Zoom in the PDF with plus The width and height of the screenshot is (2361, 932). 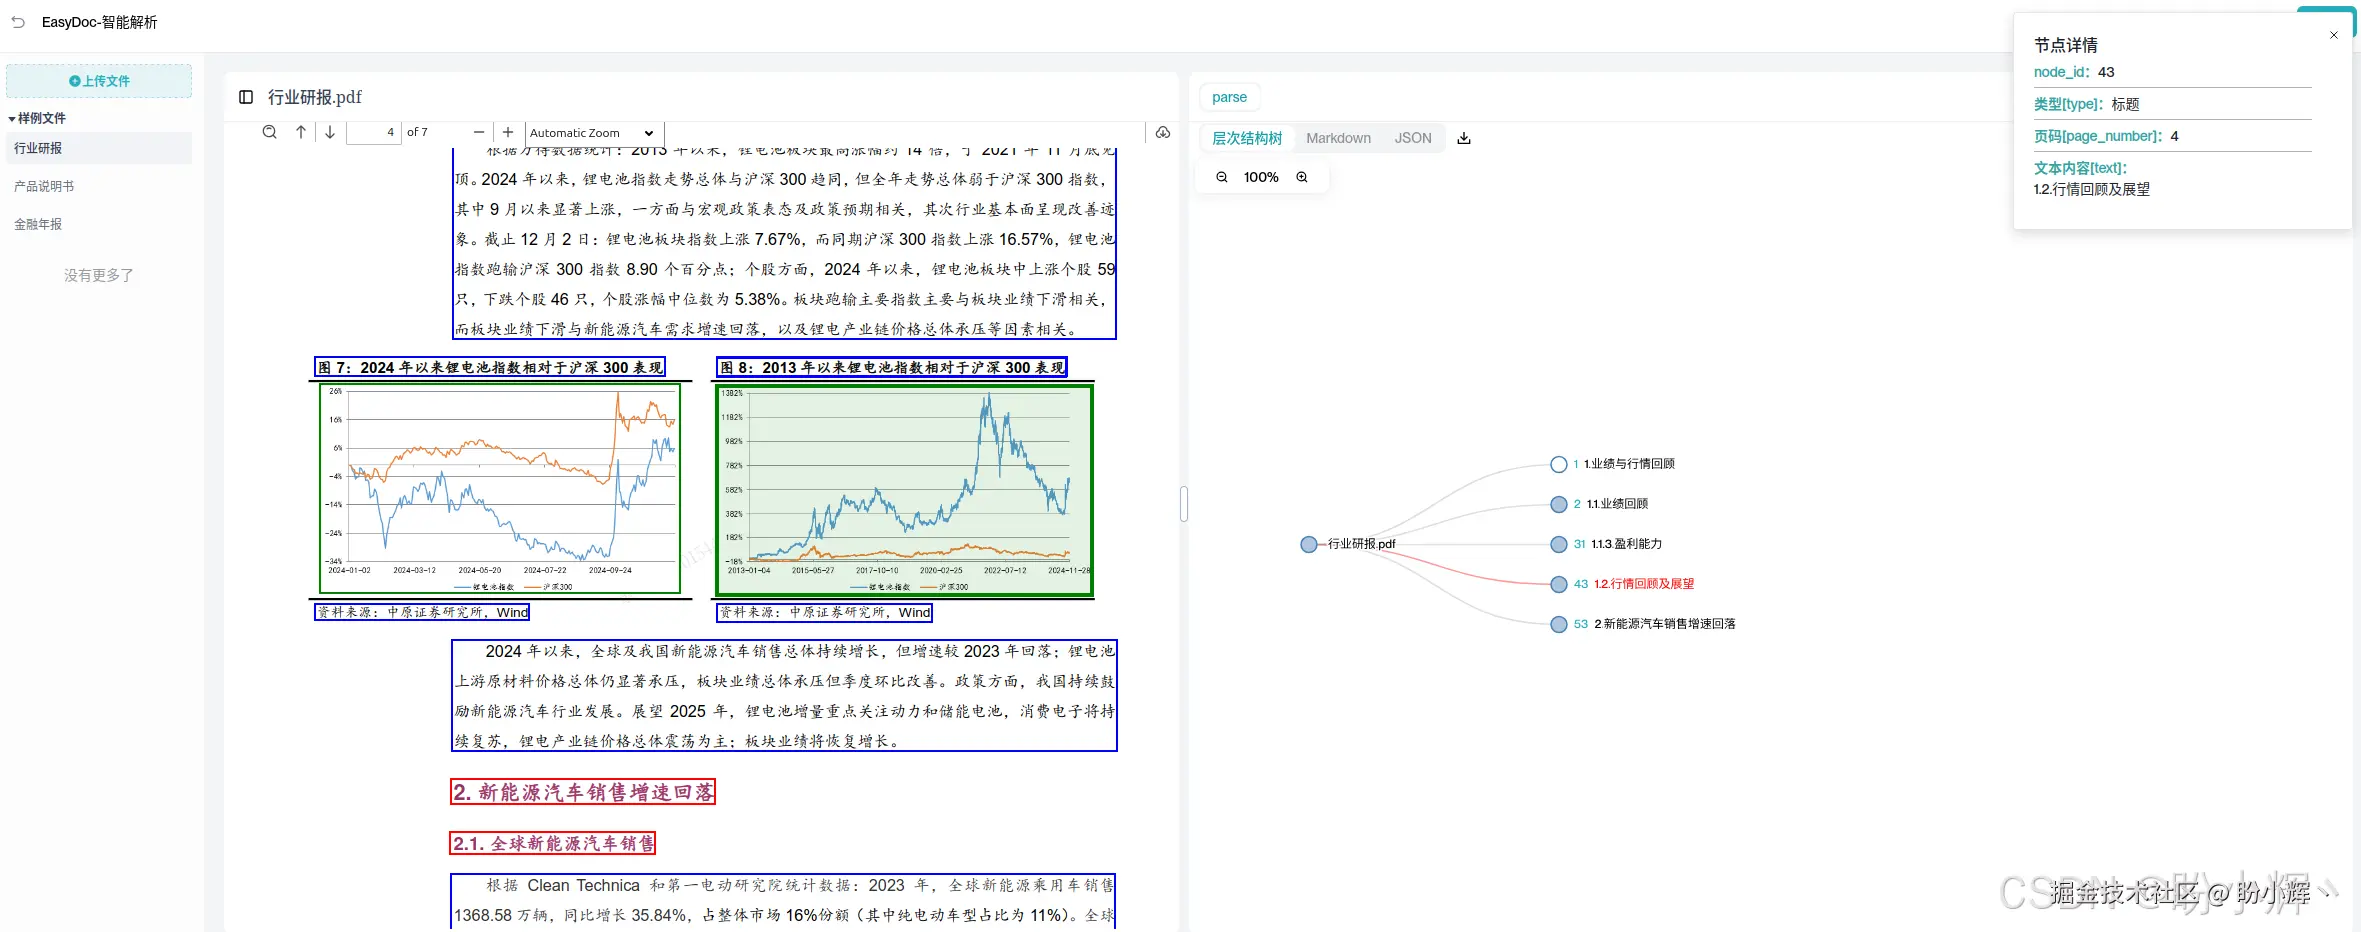pos(508,132)
